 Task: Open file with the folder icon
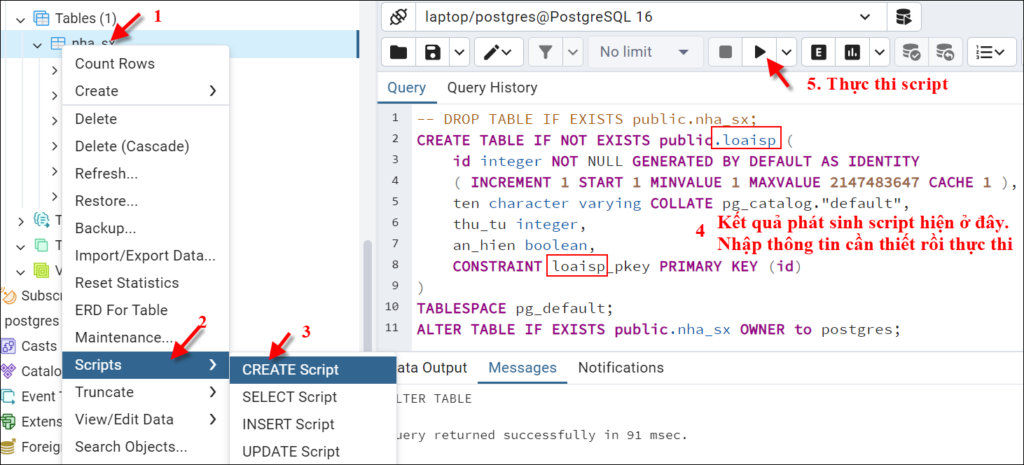398,52
